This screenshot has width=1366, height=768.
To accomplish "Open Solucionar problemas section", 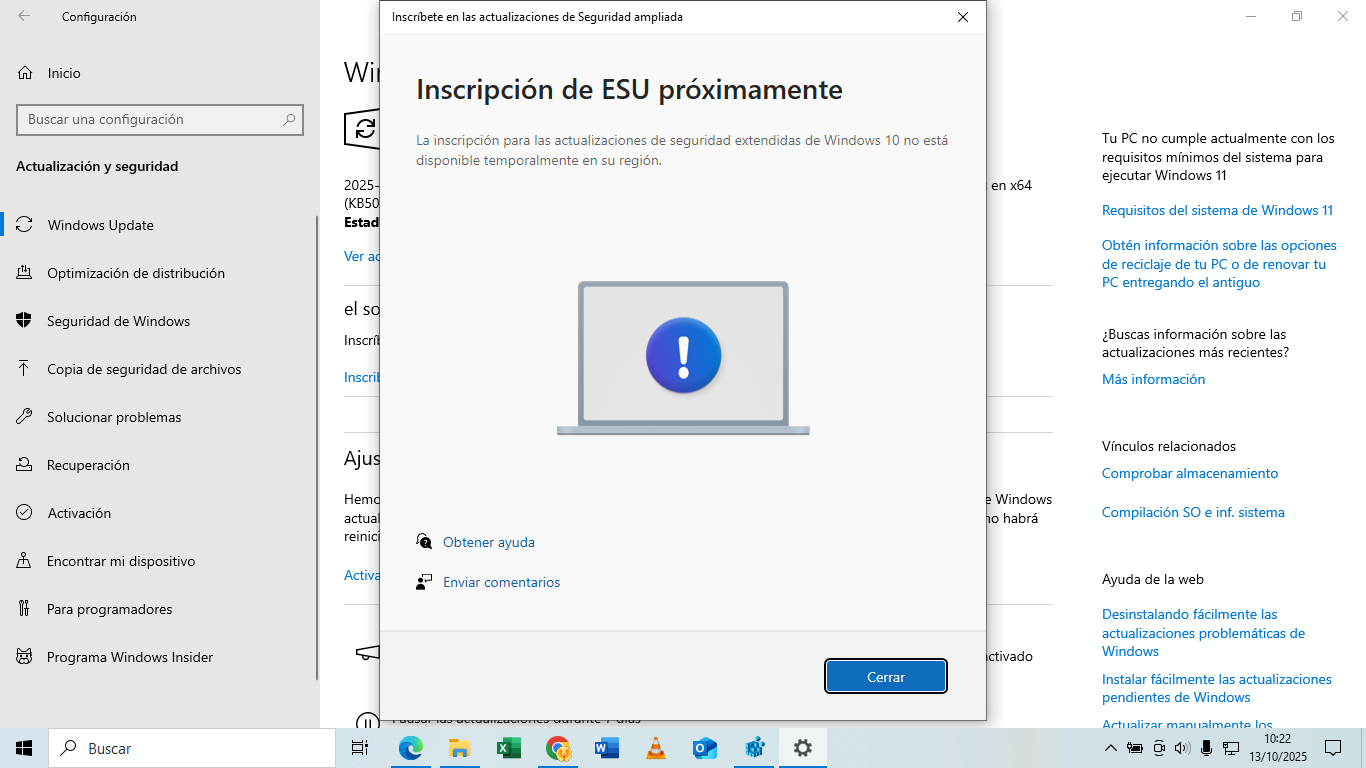I will [x=160, y=417].
